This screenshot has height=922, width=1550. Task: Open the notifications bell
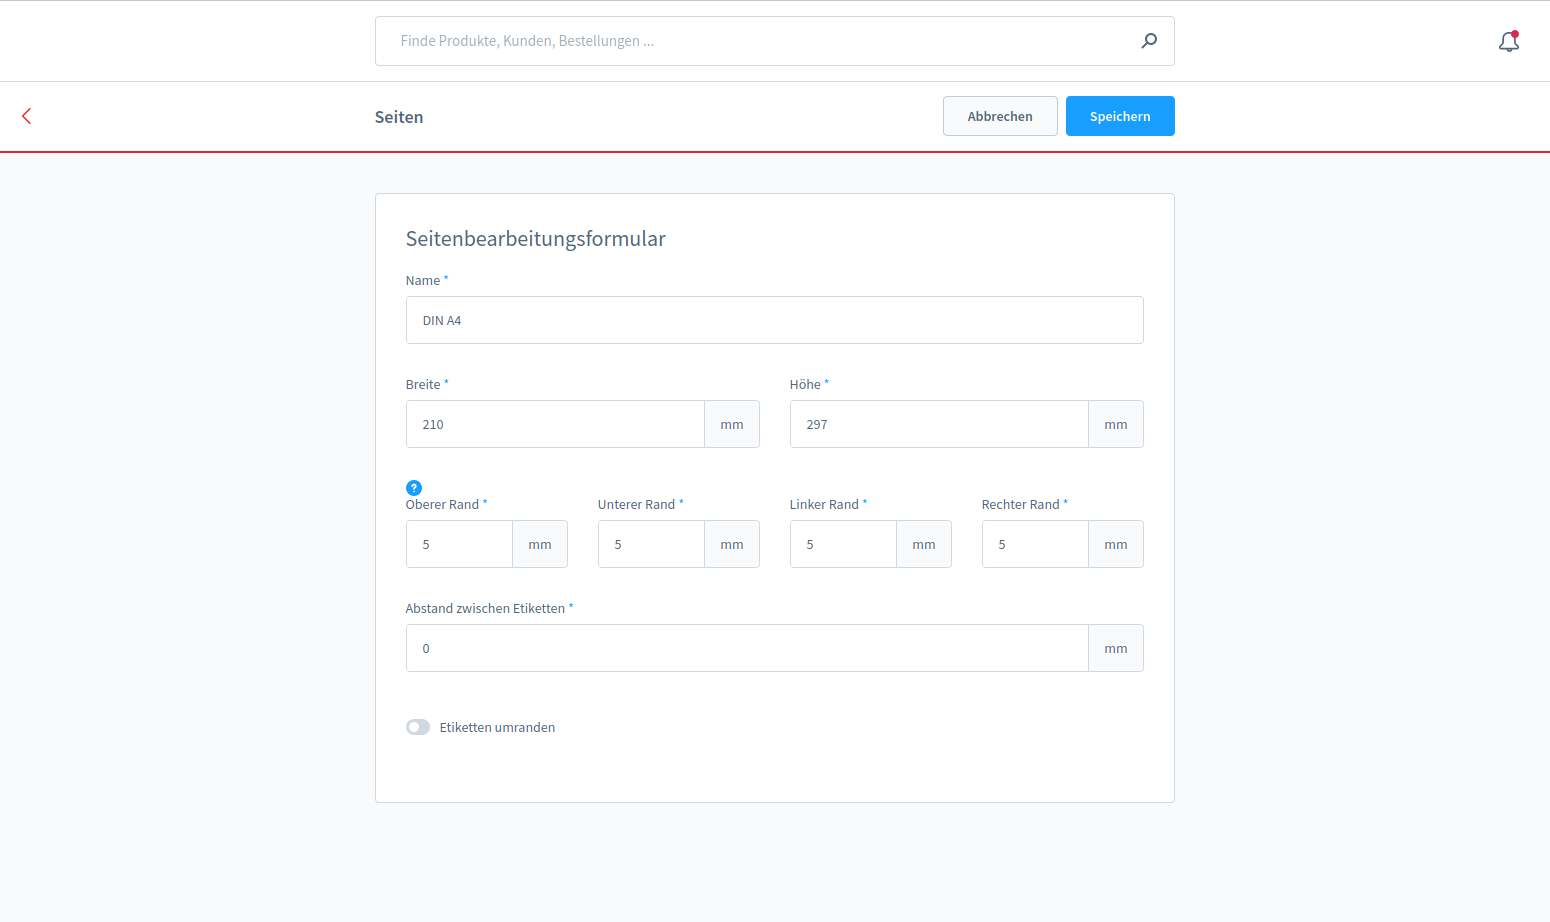(x=1509, y=41)
